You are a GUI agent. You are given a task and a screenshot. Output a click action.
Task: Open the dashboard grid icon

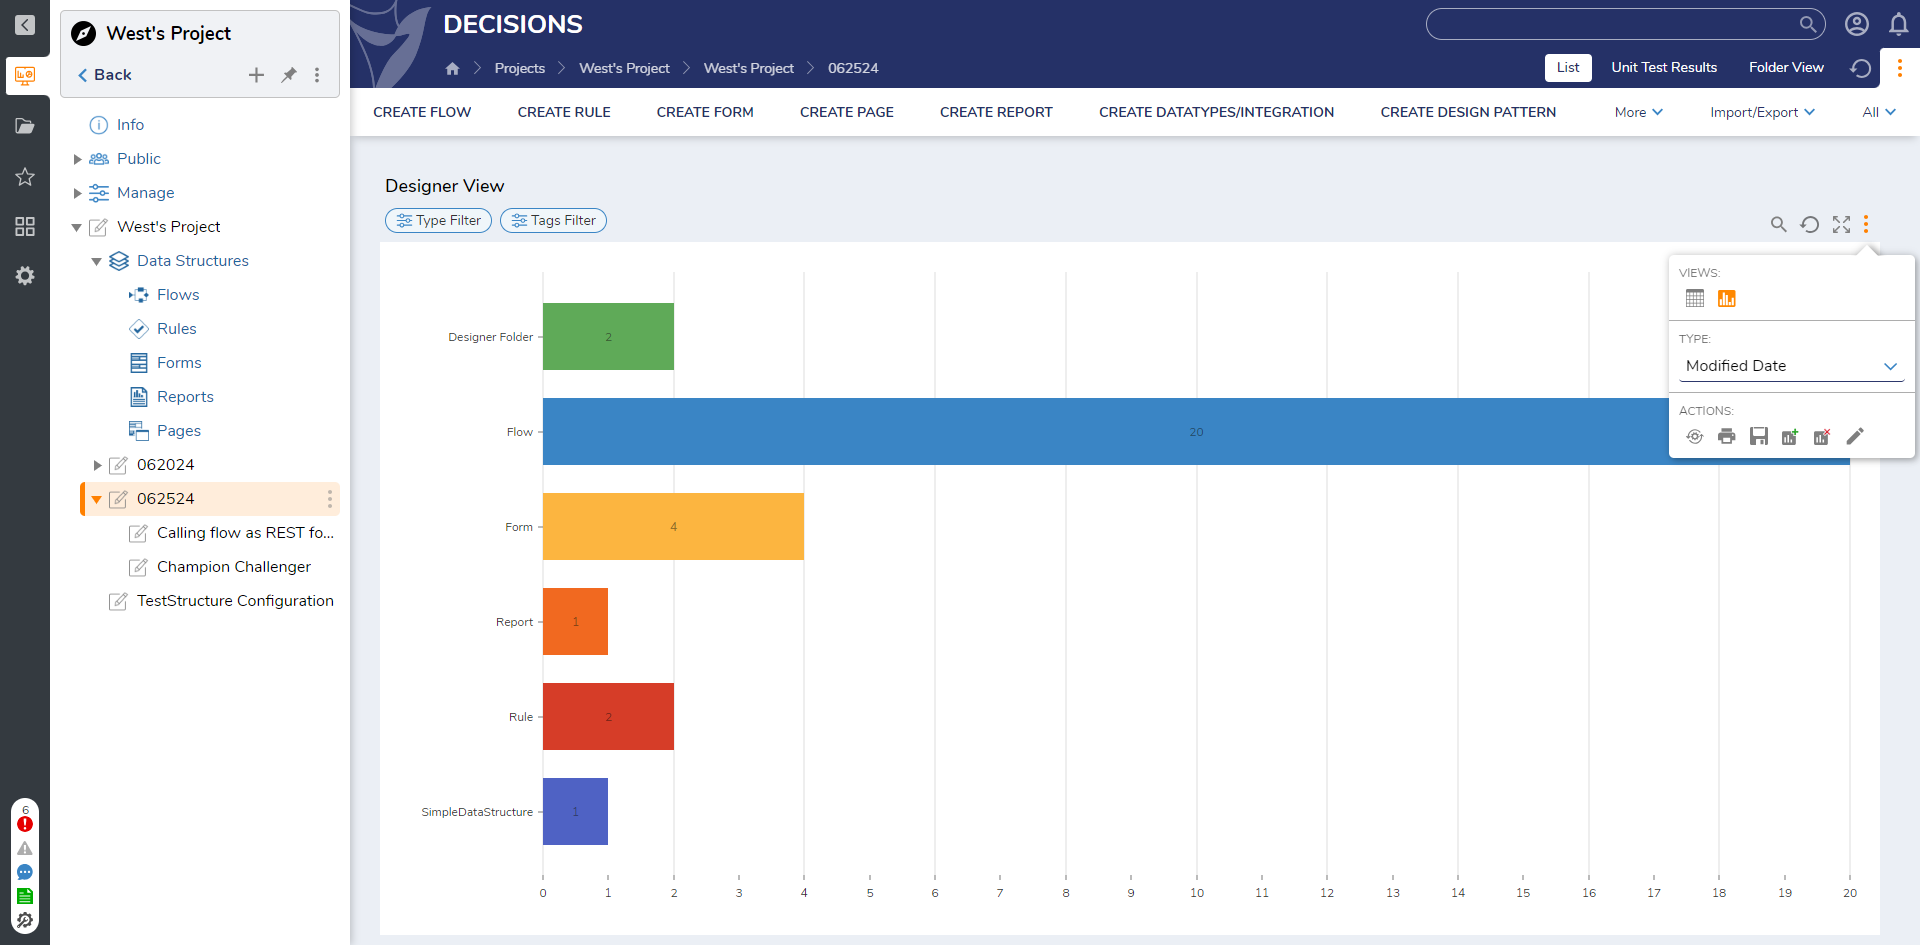25,227
